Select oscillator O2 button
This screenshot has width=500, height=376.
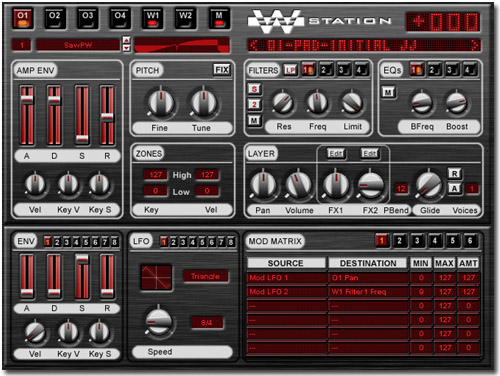55,18
